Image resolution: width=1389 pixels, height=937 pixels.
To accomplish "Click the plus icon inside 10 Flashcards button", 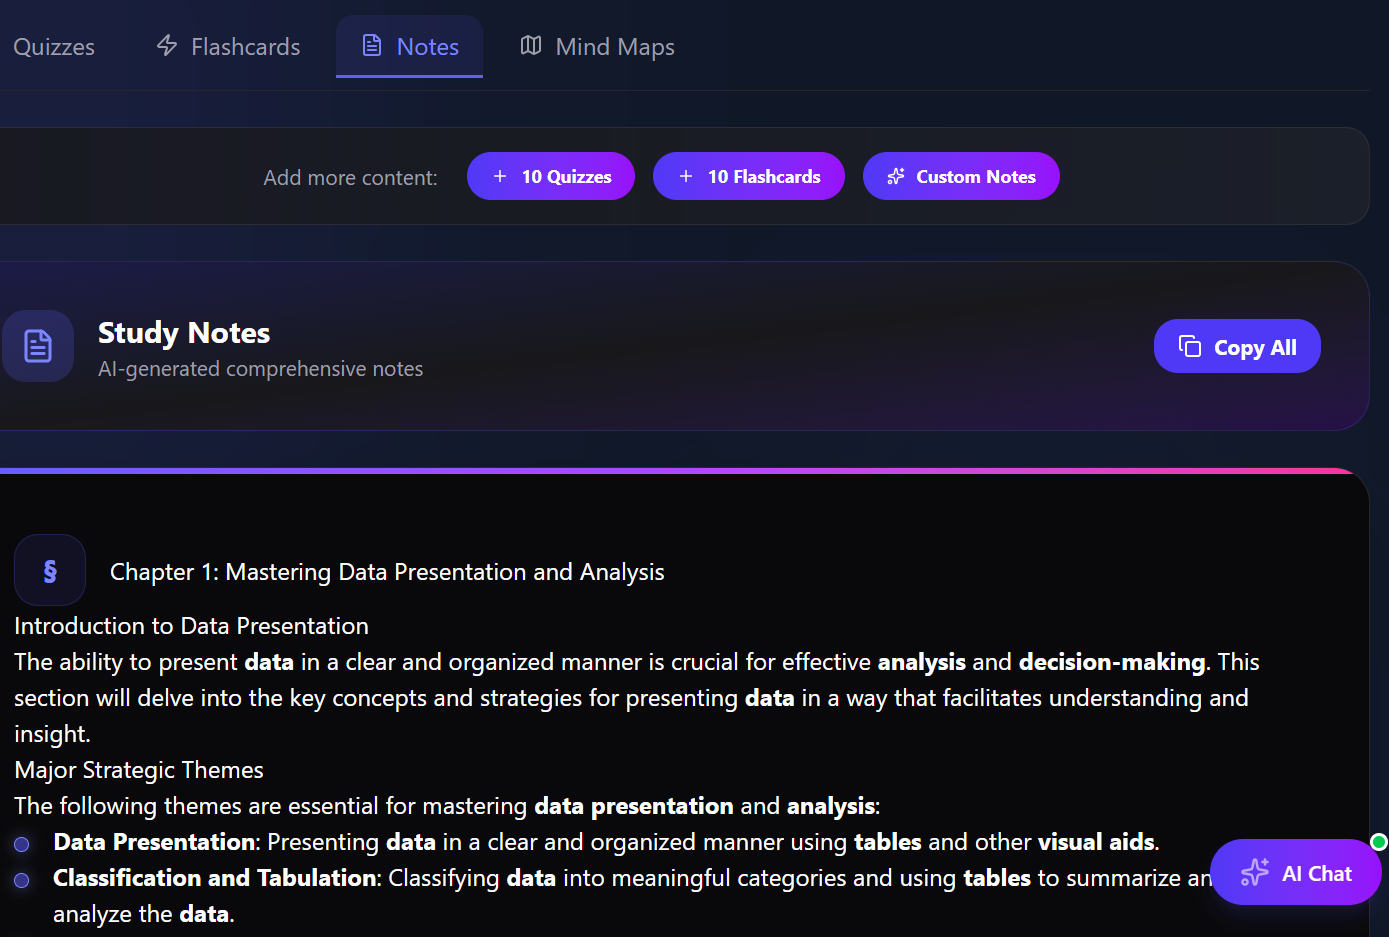I will point(686,176).
